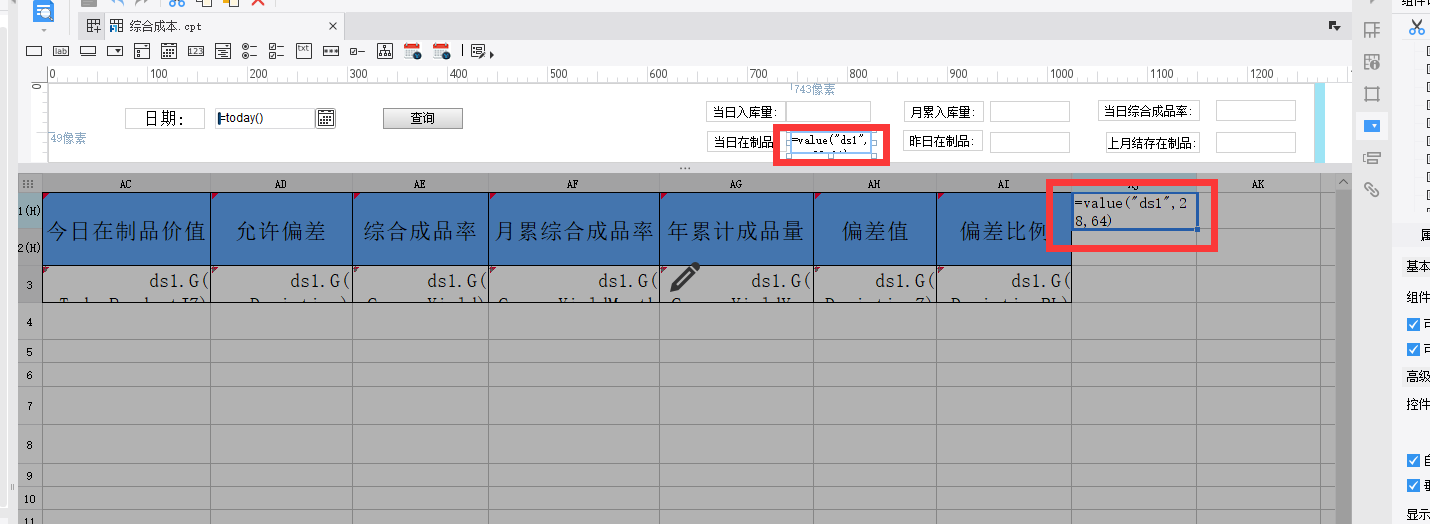Image resolution: width=1430 pixels, height=524 pixels.
Task: Open the cell attributes panel
Action: click(1372, 62)
